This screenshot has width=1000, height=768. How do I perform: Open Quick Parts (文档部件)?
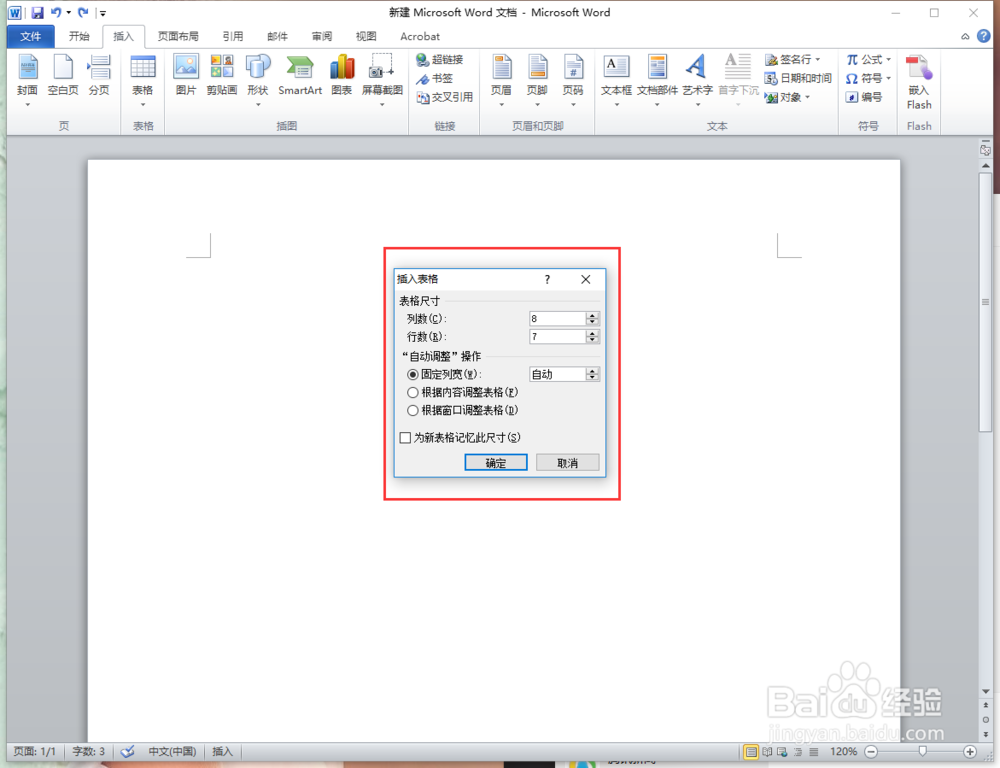click(x=657, y=80)
